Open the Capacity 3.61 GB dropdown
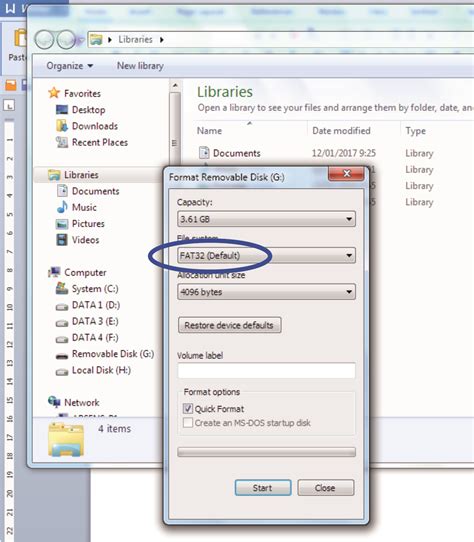 [266, 219]
